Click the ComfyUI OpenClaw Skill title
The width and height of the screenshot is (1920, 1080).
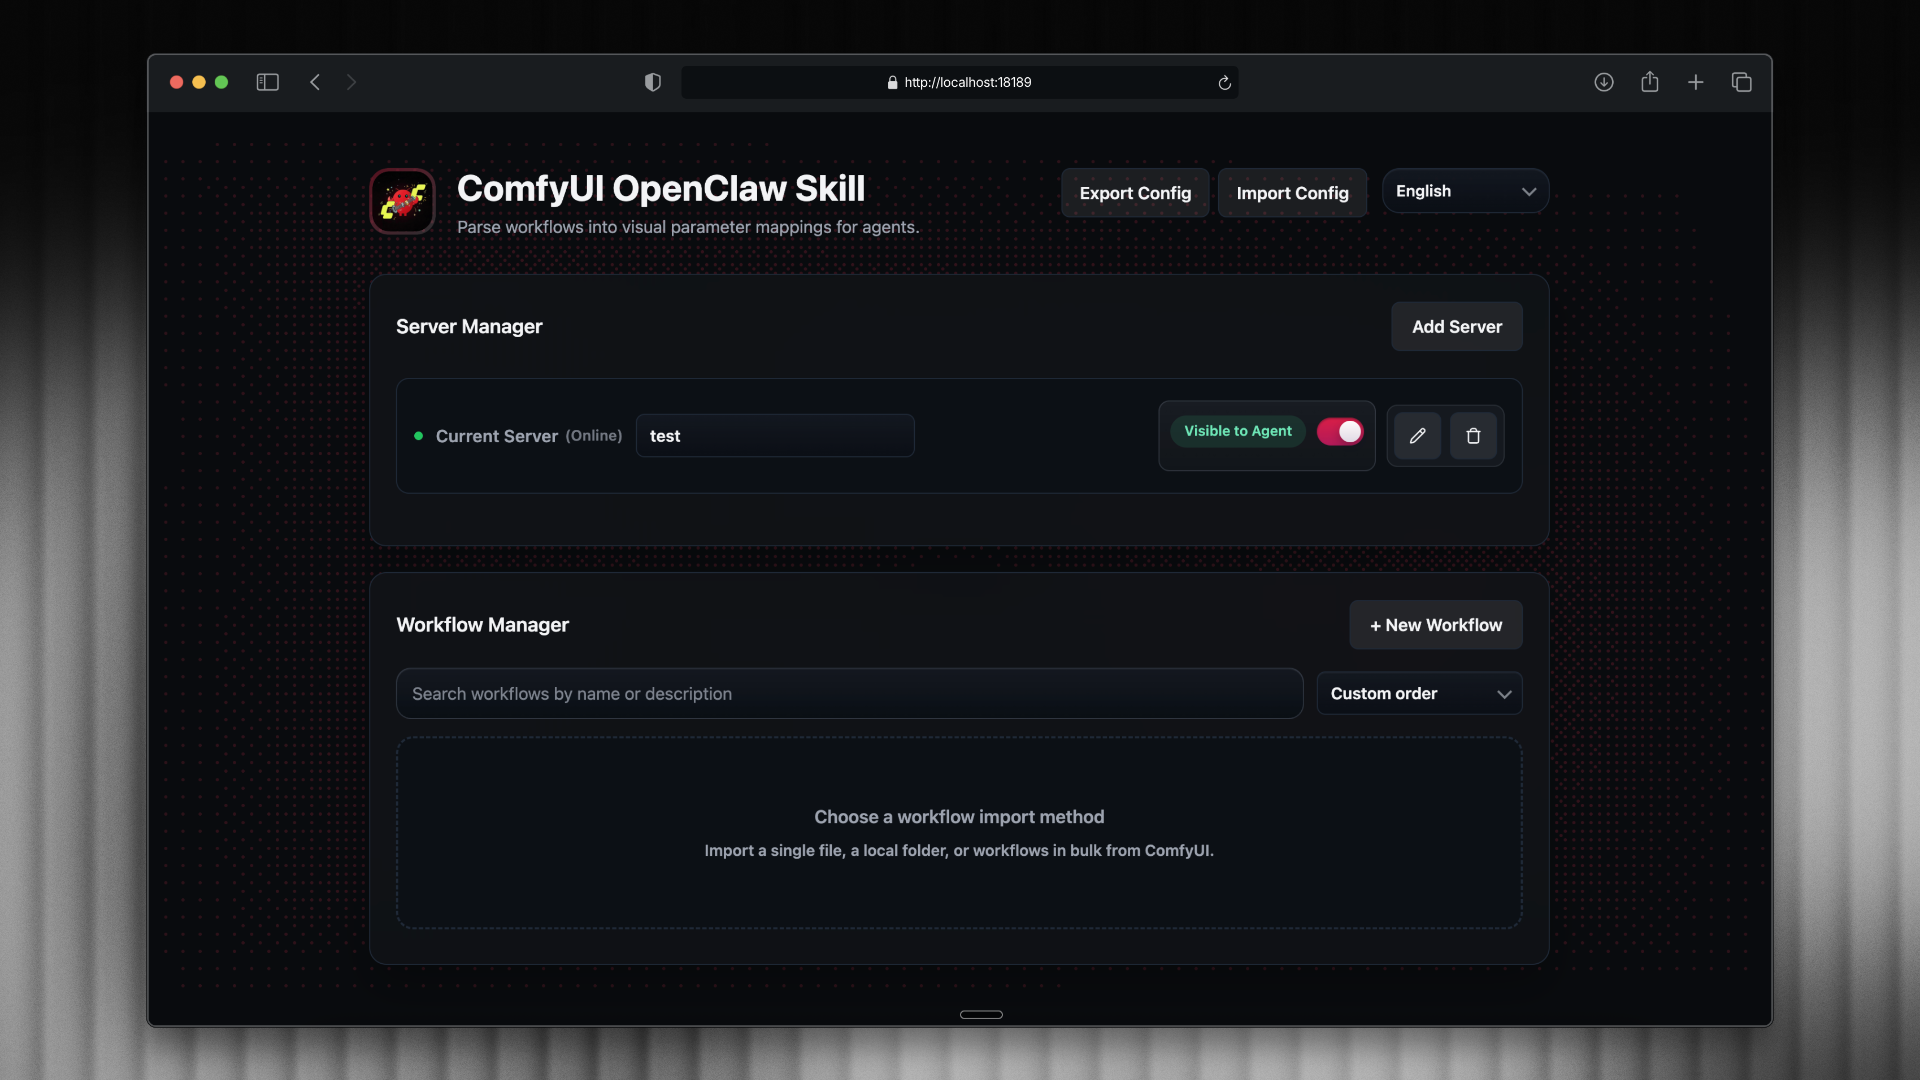661,189
